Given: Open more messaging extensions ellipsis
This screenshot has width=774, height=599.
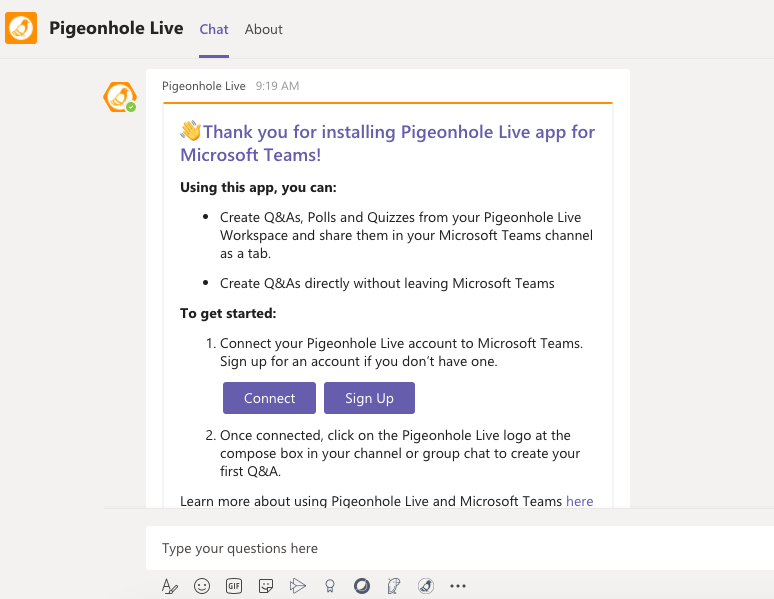Looking at the screenshot, I should [458, 586].
